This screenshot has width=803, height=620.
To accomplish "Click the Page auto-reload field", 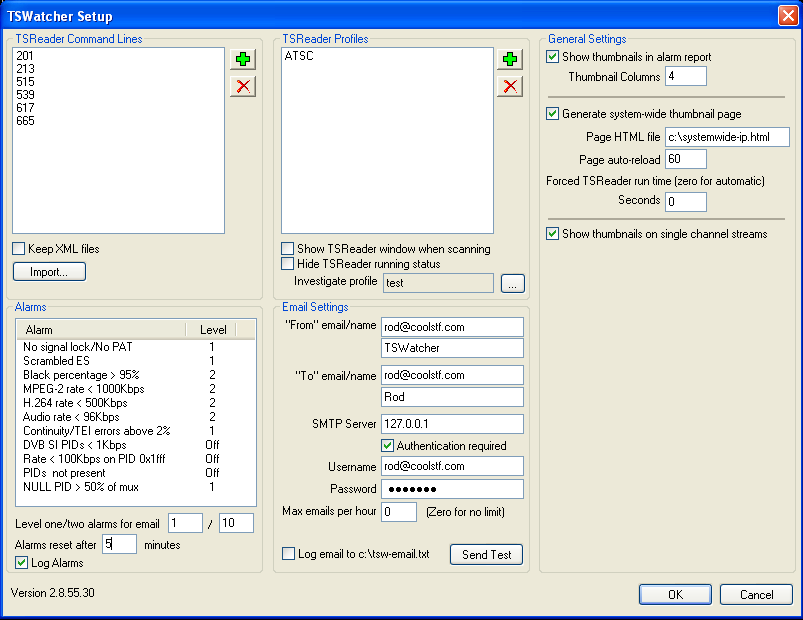I will coord(686,159).
